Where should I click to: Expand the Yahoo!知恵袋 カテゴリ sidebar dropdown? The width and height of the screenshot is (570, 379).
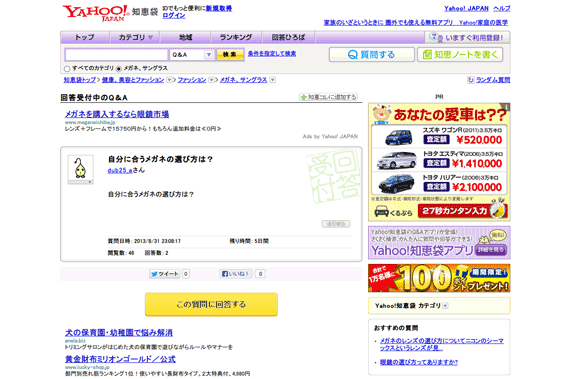pyautogui.click(x=445, y=306)
